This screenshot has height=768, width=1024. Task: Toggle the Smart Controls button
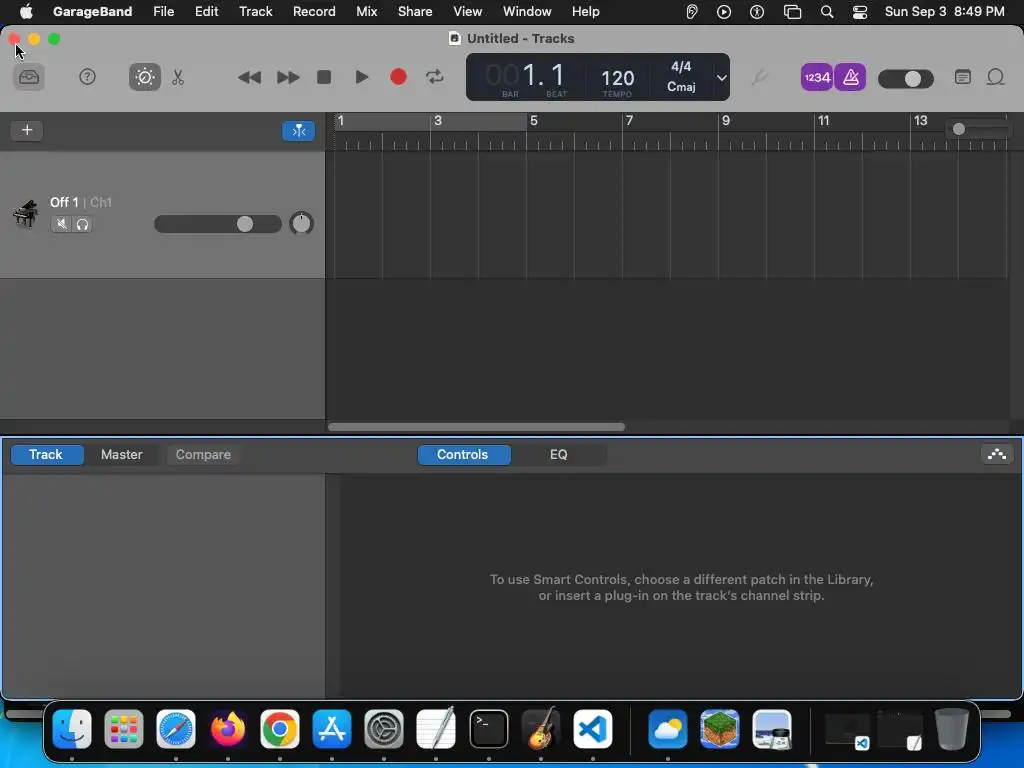click(145, 78)
